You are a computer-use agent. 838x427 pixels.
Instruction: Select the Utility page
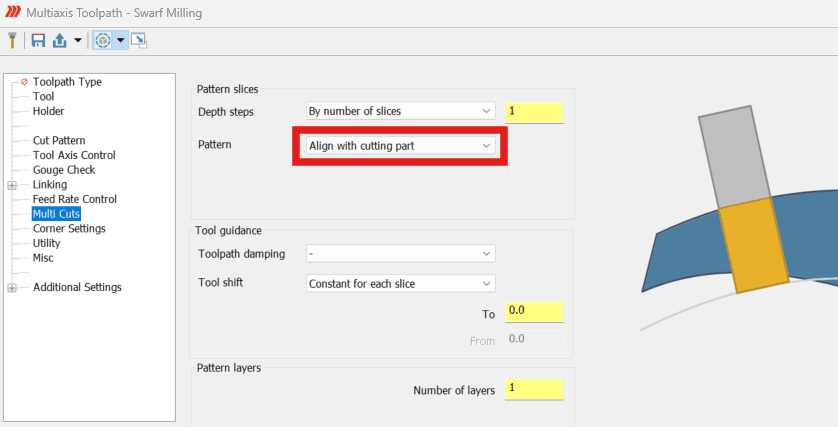pos(46,243)
